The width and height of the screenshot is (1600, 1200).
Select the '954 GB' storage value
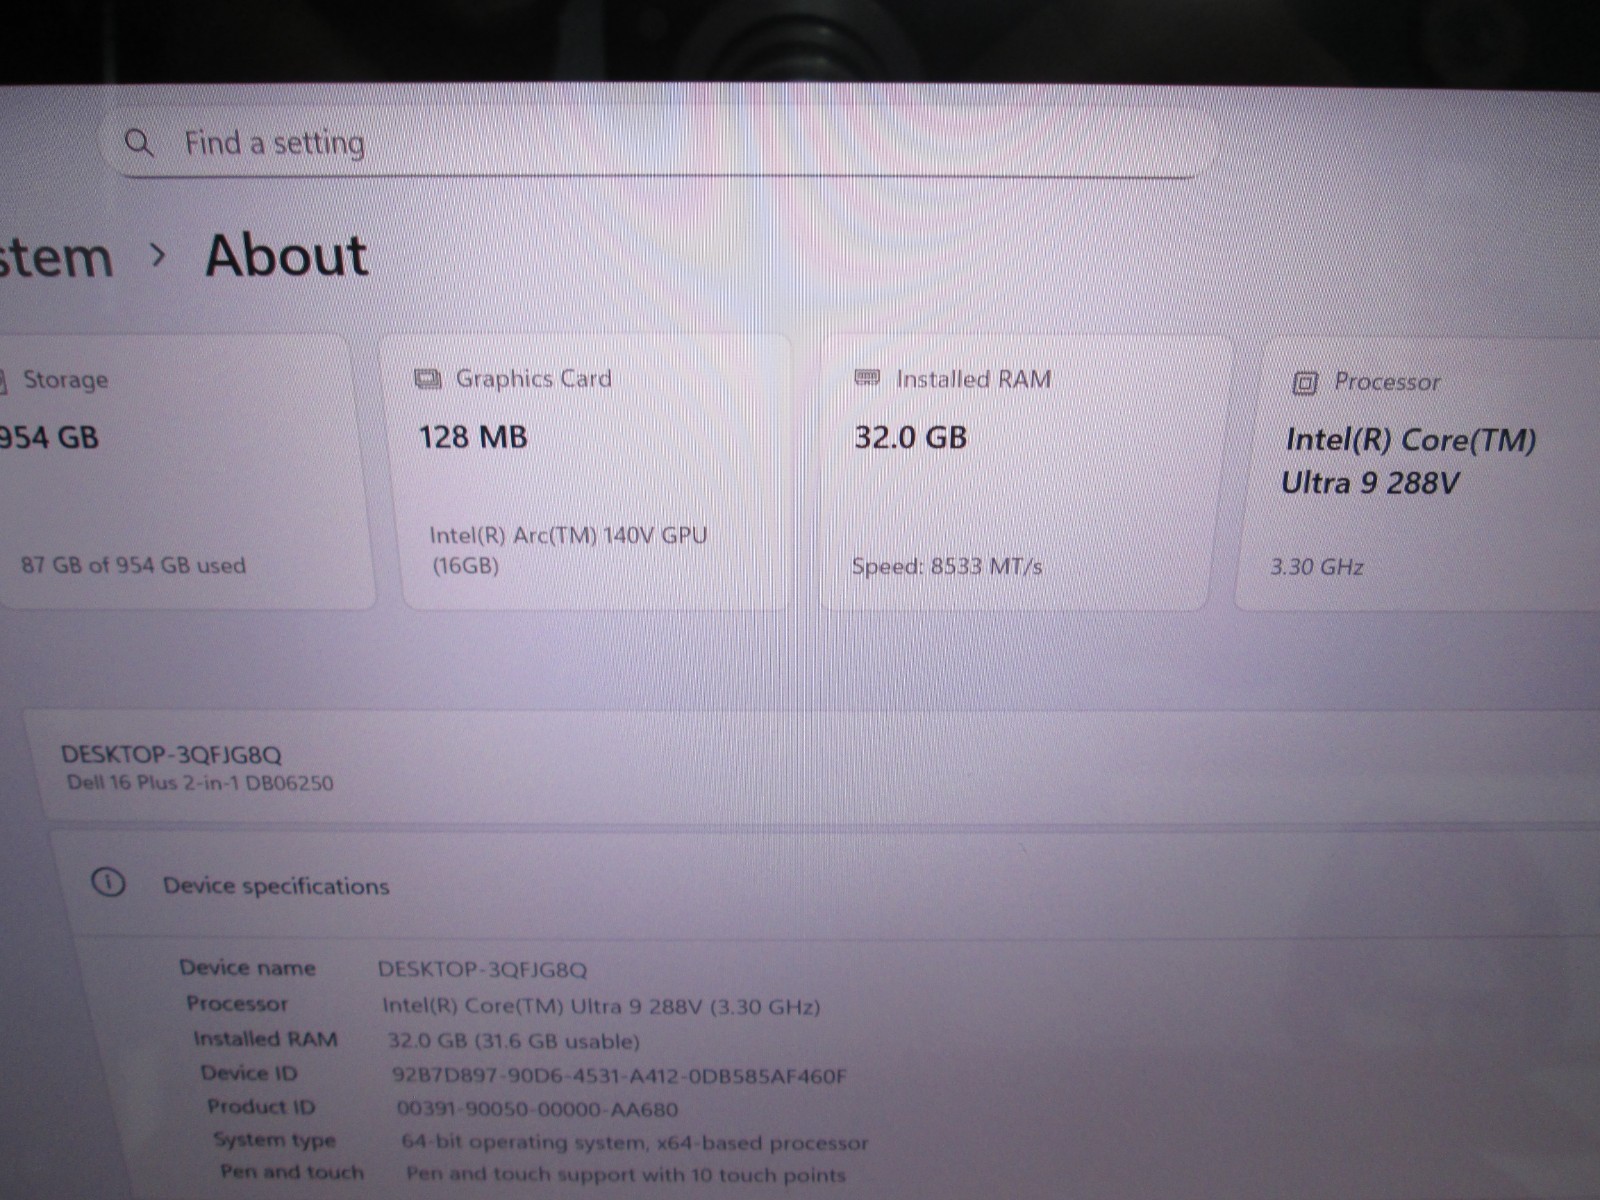coord(49,438)
